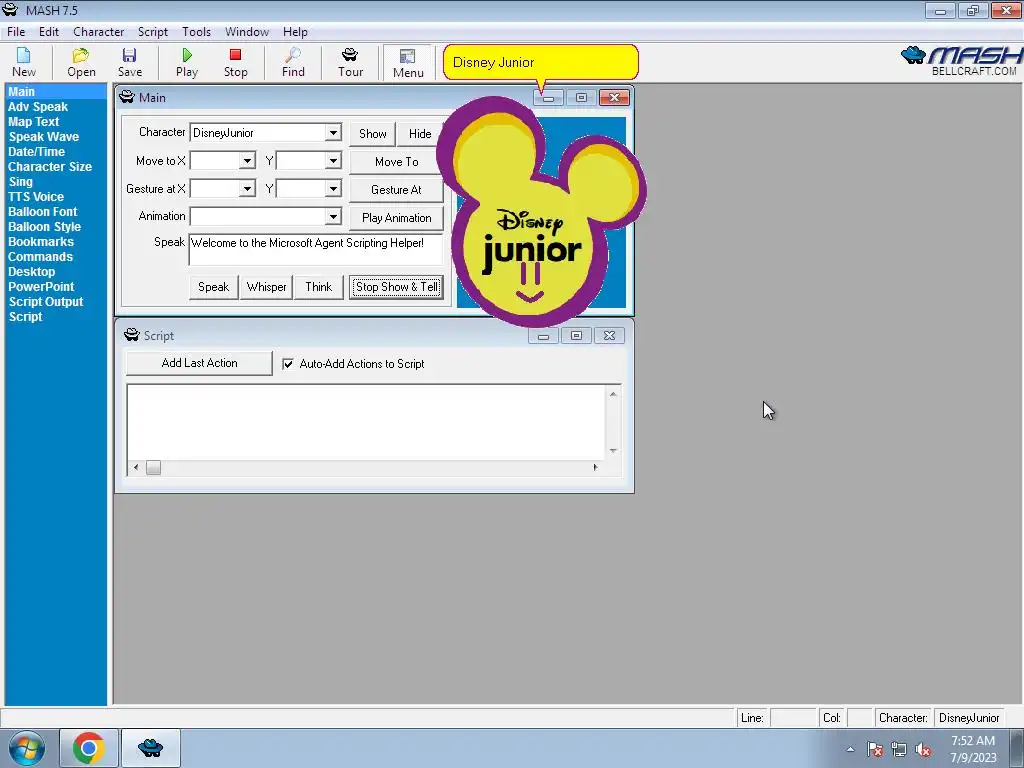
Task: Open the Edit menu
Action: coord(48,31)
